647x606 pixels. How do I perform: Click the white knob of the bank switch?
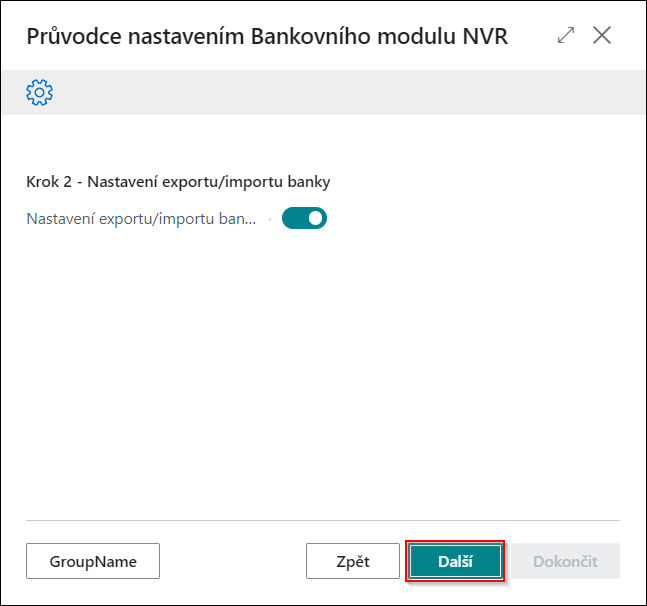[316, 218]
